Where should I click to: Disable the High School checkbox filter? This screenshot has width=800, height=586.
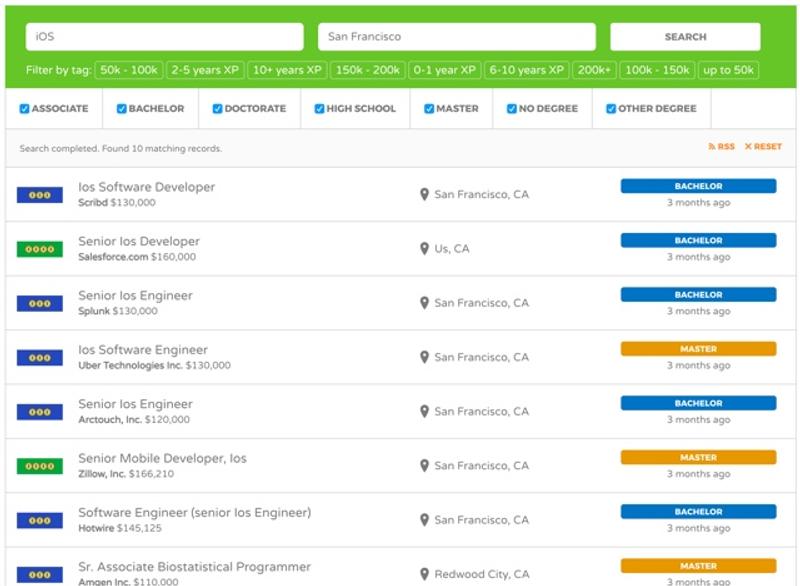(320, 109)
